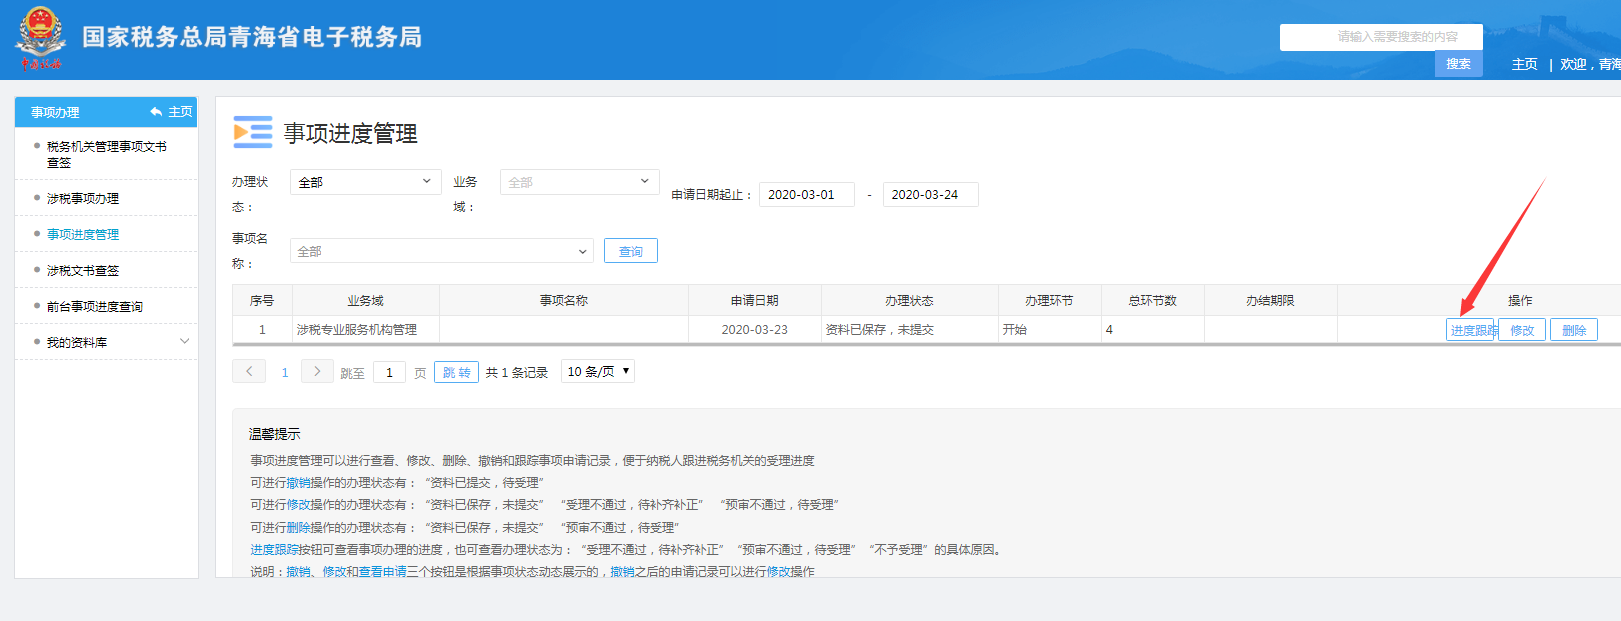Open the 10条/页 page size dropdown
Image resolution: width=1621 pixels, height=621 pixels.
coord(598,371)
